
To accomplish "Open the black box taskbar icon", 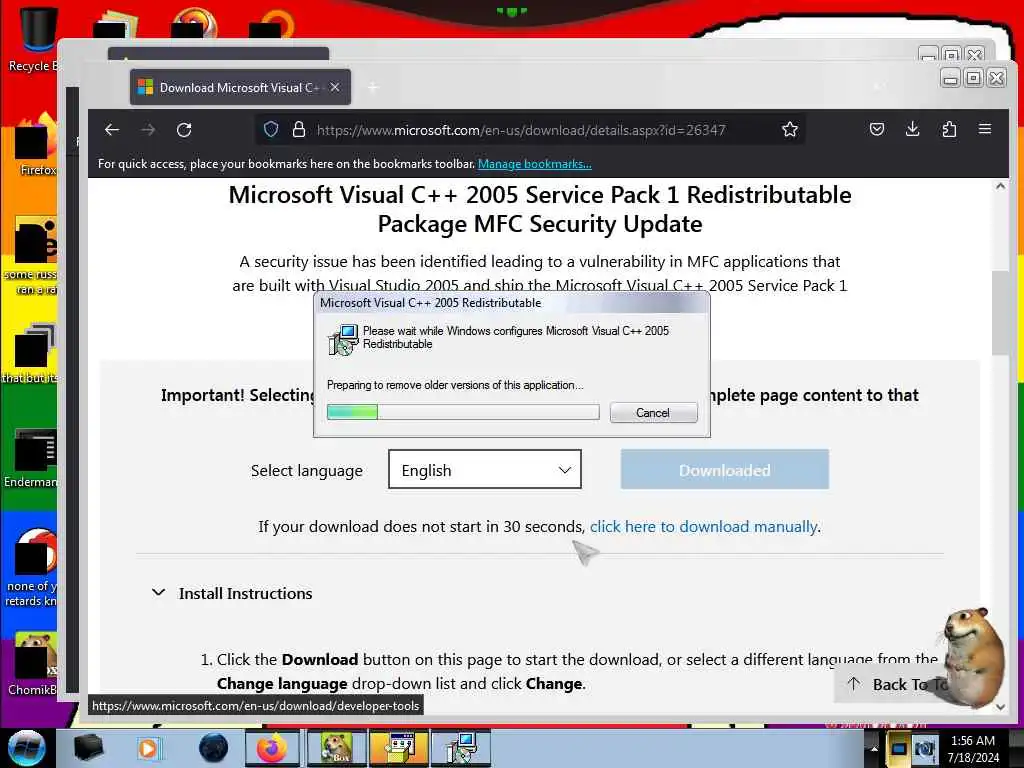I will coord(88,748).
